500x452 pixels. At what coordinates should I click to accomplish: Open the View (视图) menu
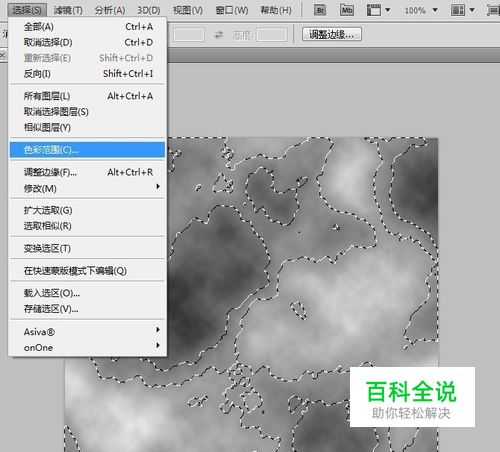click(x=188, y=10)
